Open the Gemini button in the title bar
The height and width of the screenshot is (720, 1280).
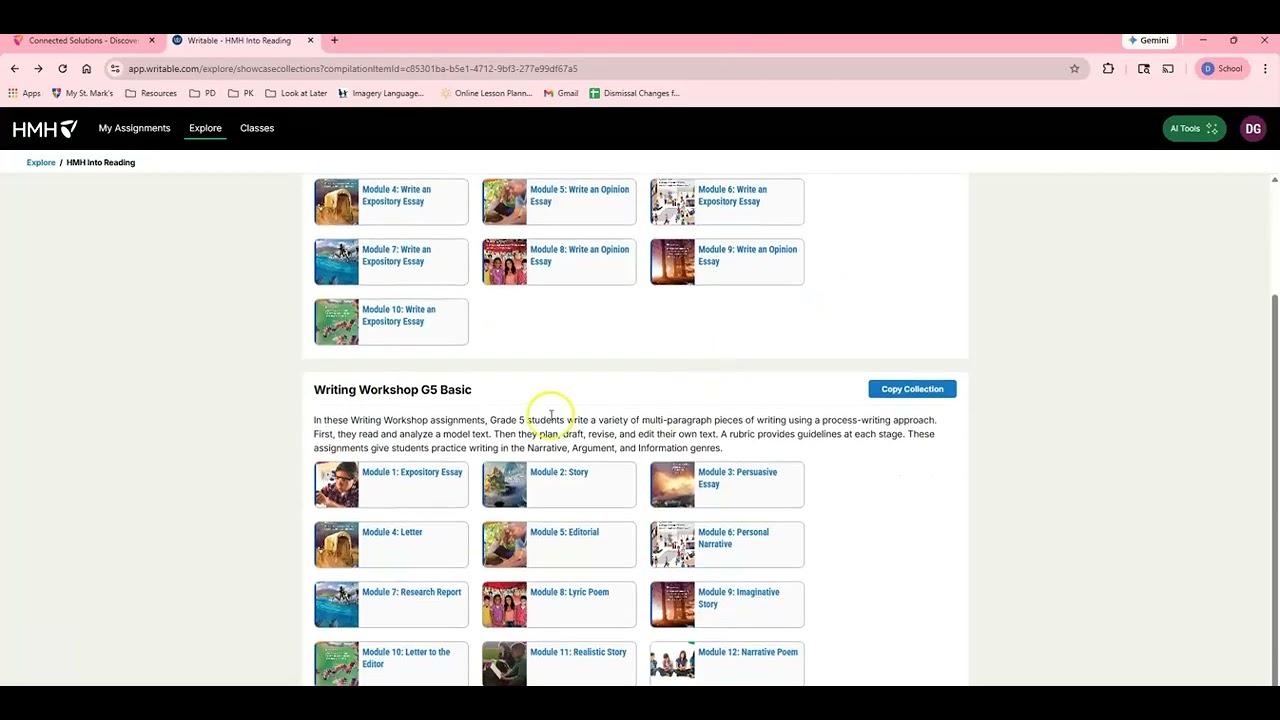coord(1148,40)
